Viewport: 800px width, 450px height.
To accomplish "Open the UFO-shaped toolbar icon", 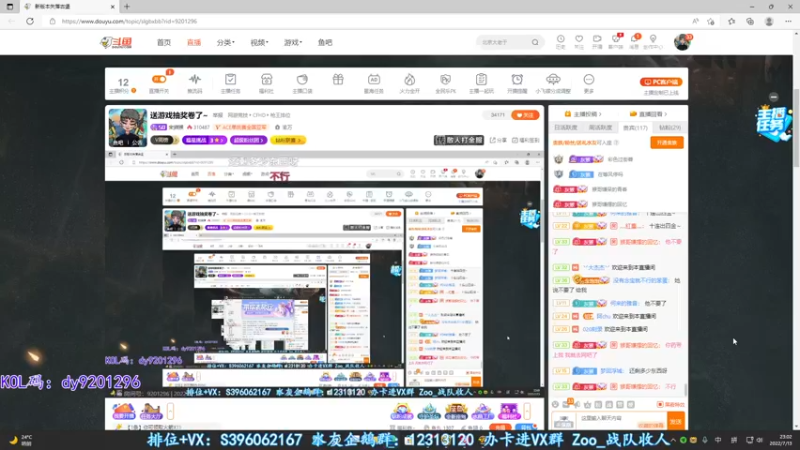I will tap(553, 83).
